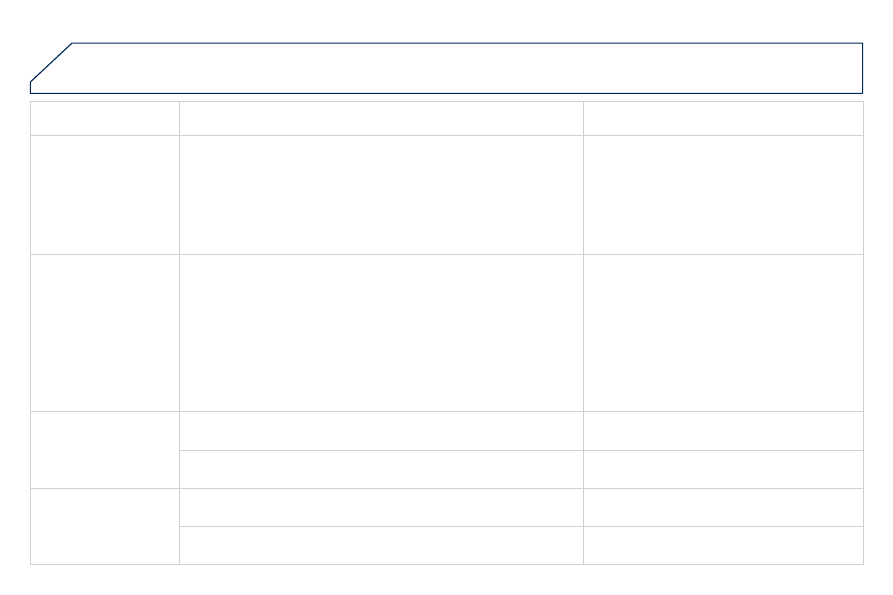This screenshot has width=893, height=595.
Task: Click the bottom-most cell of the middle column
Action: pos(381,545)
